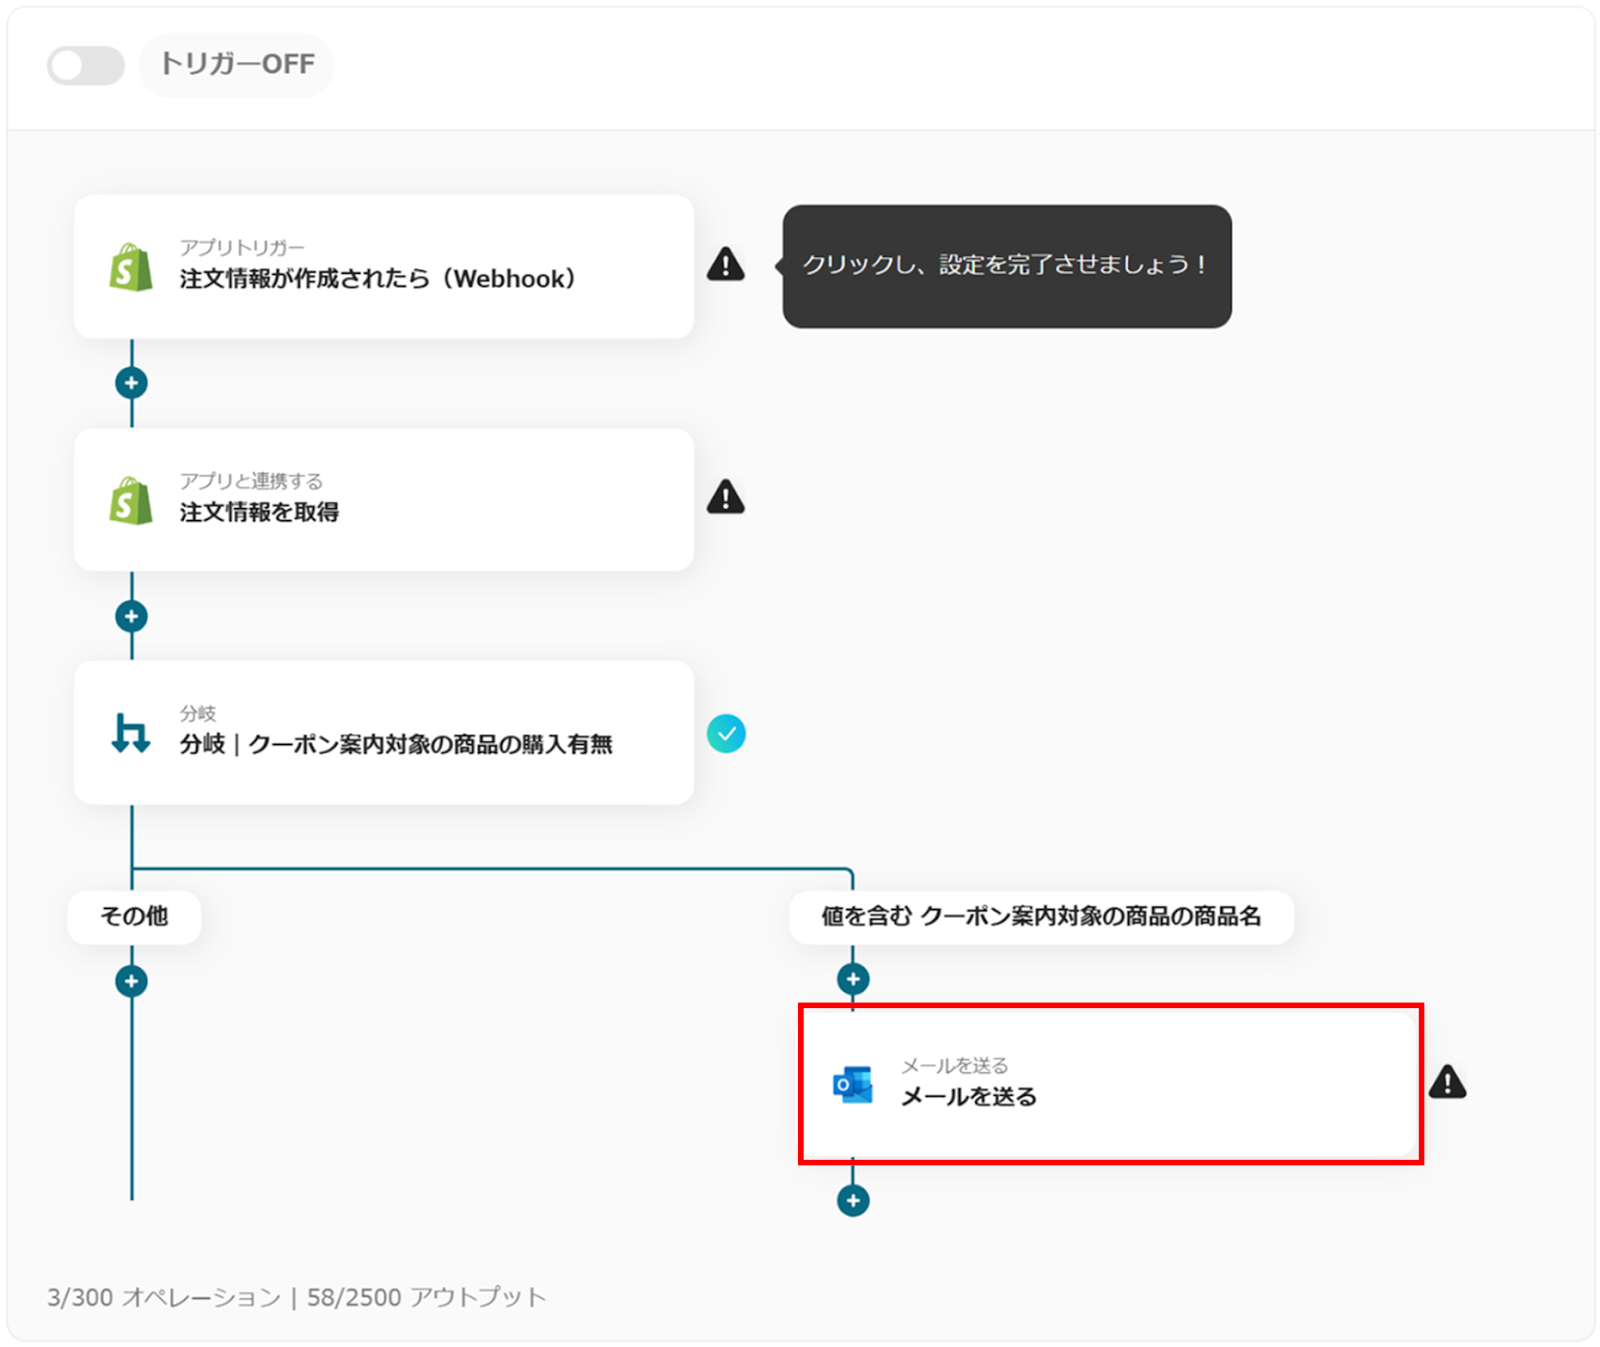Add step via plus under その他 branch
Screen dimensions: 1600x1347
pos(131,981)
